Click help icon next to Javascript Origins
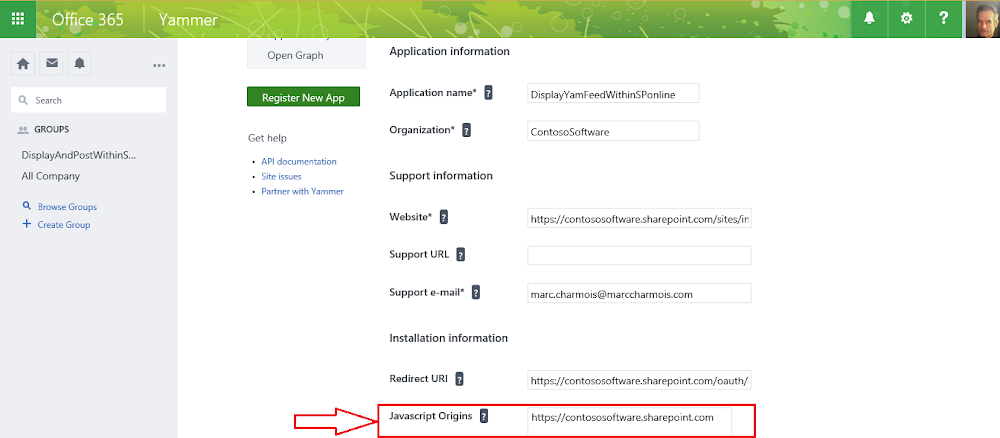 (x=484, y=416)
